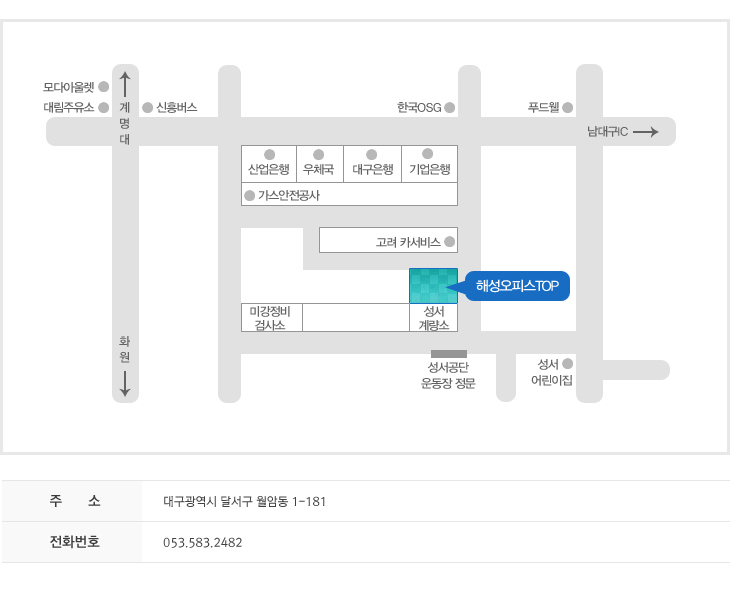Click the 가스안전공사 marker dot
The width and height of the screenshot is (730, 600).
(x=250, y=195)
